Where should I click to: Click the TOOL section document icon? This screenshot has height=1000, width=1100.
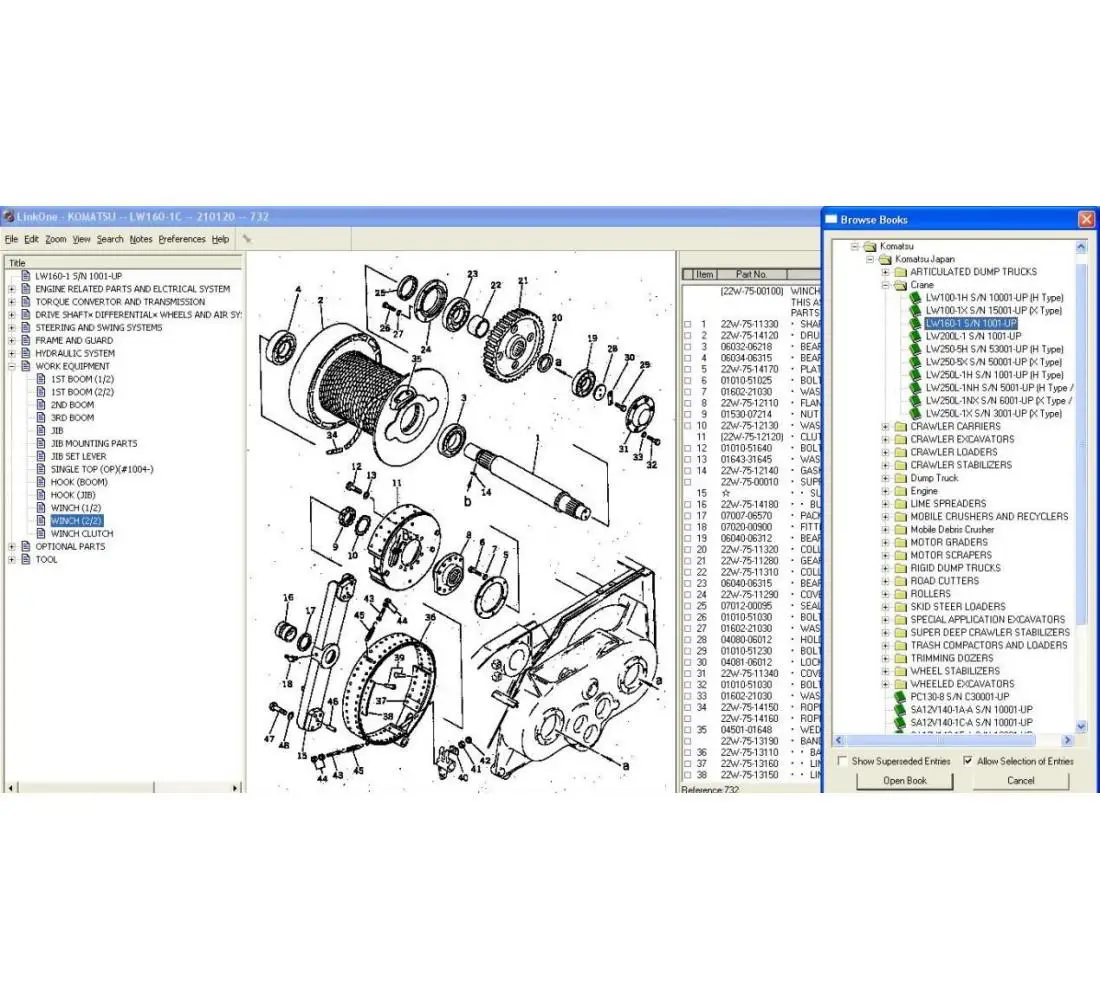coord(26,559)
